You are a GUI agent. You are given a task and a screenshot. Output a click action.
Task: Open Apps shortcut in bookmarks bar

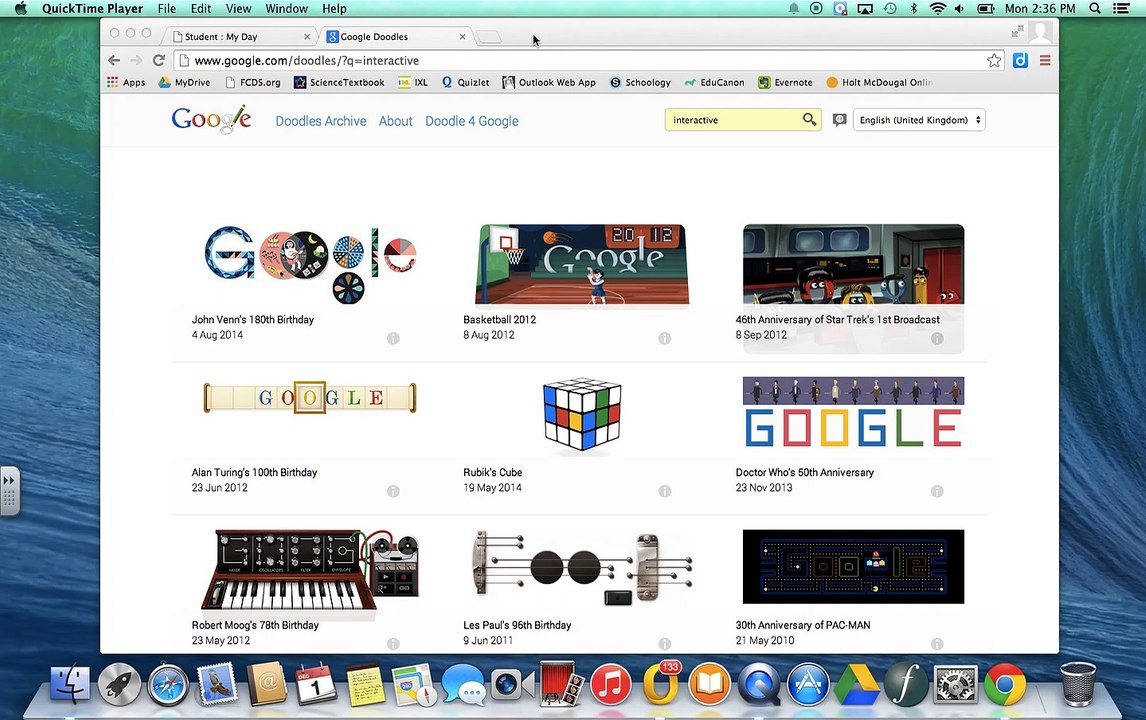(126, 83)
